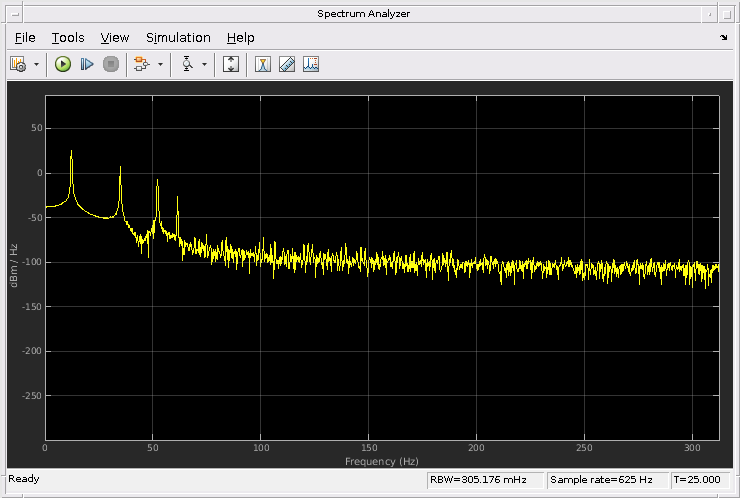Image resolution: width=740 pixels, height=498 pixels.
Task: Click the gray Stop simulation icon
Action: [x=111, y=64]
